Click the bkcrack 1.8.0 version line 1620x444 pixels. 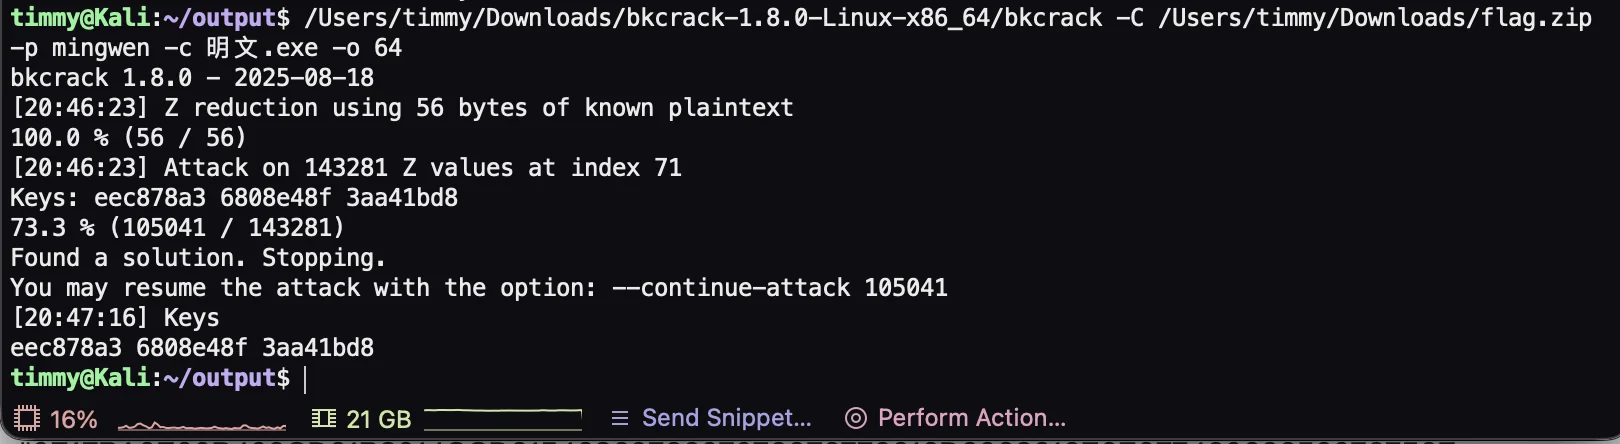pos(192,78)
